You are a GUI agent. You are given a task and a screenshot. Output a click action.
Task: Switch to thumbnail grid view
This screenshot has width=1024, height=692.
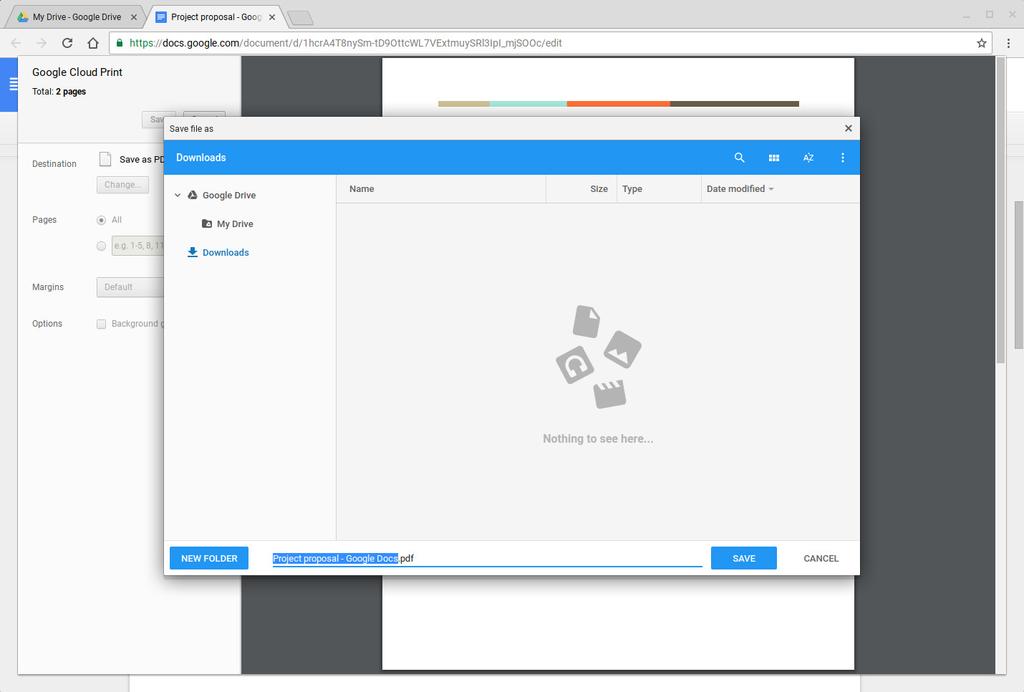click(774, 157)
